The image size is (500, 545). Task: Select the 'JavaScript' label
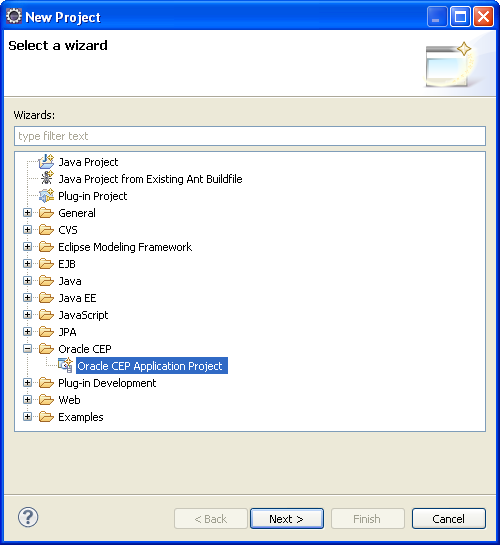click(x=83, y=315)
